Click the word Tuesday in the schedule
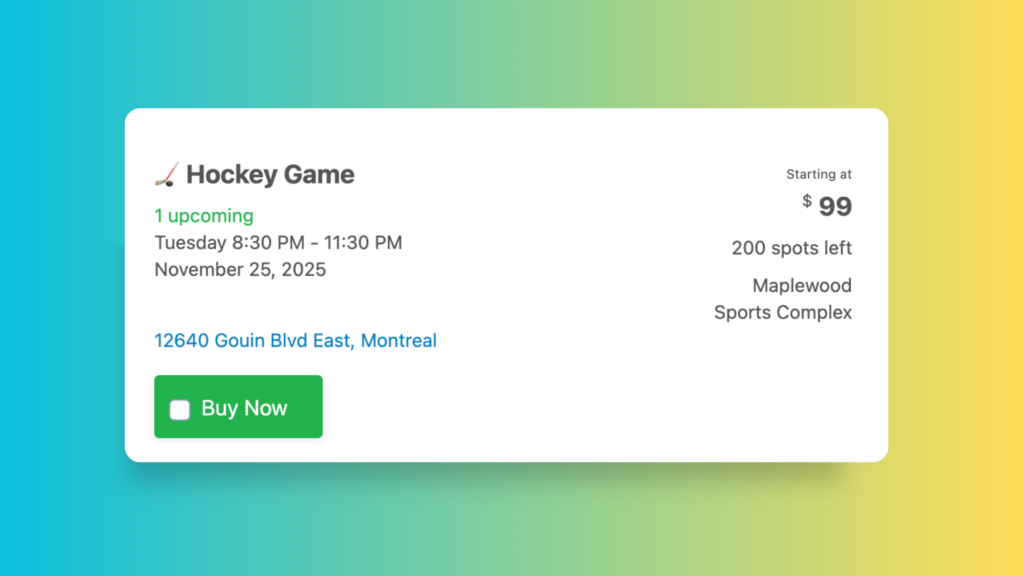1024x576 pixels. pyautogui.click(x=189, y=243)
